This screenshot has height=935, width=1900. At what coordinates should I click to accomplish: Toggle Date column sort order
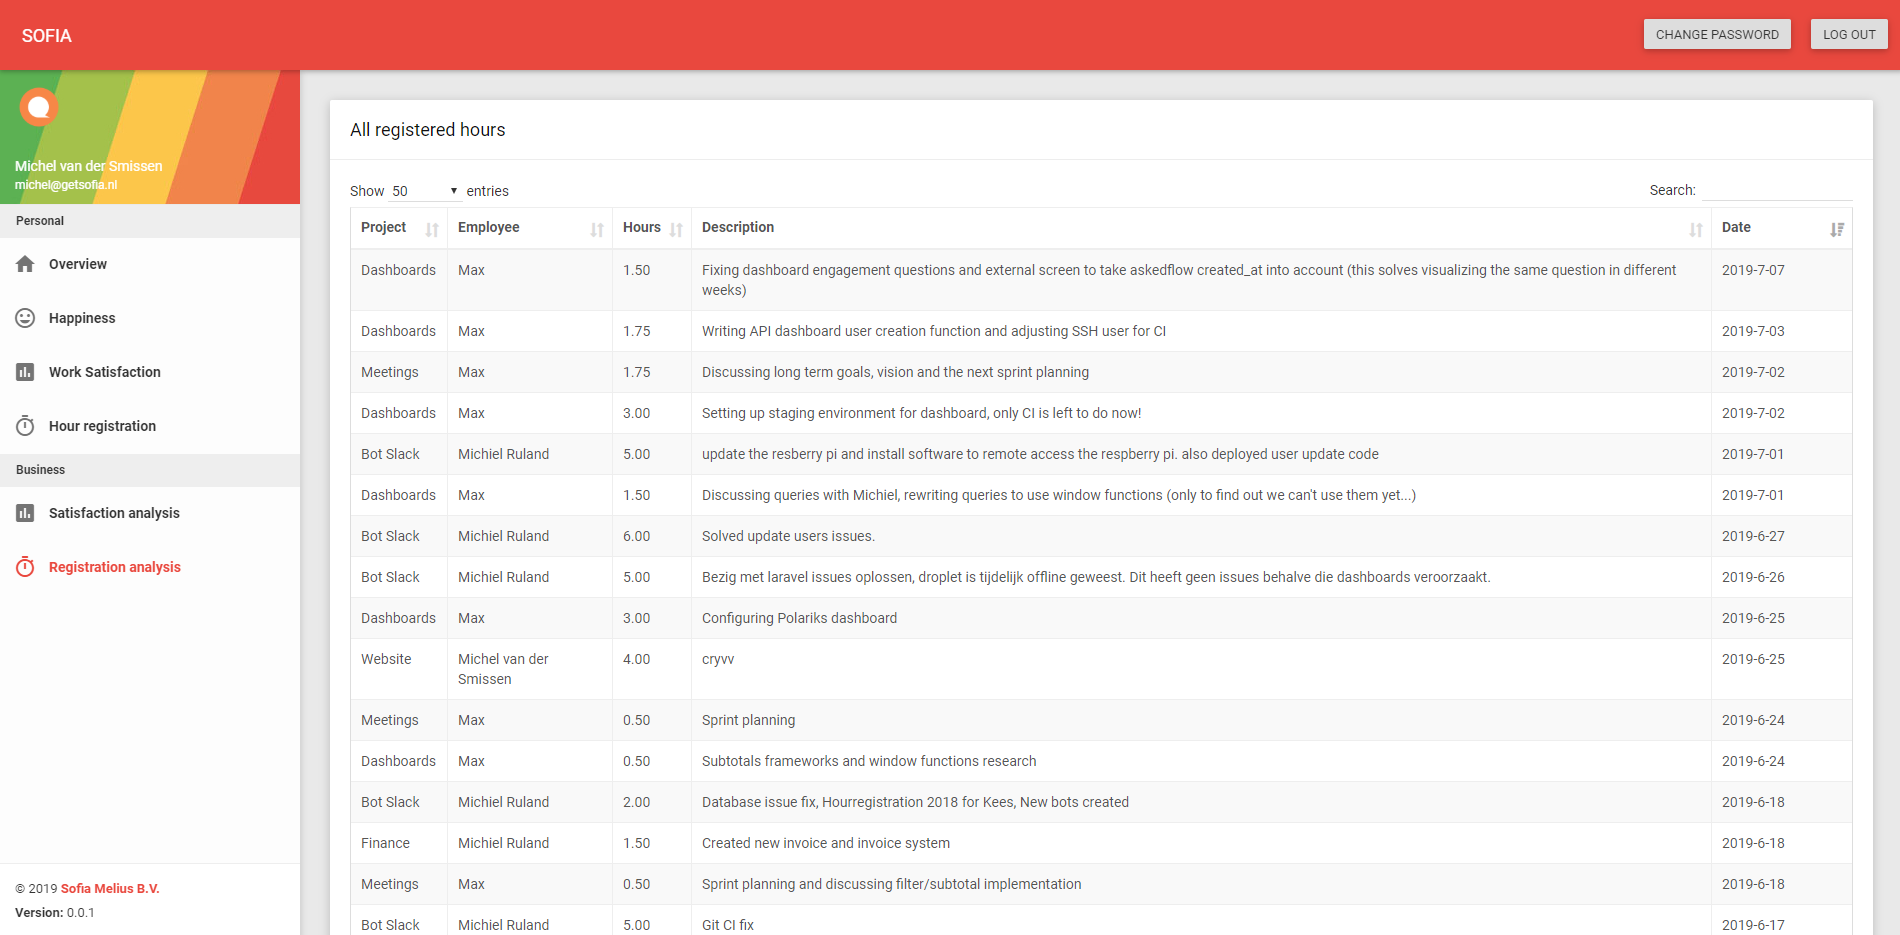click(1837, 229)
